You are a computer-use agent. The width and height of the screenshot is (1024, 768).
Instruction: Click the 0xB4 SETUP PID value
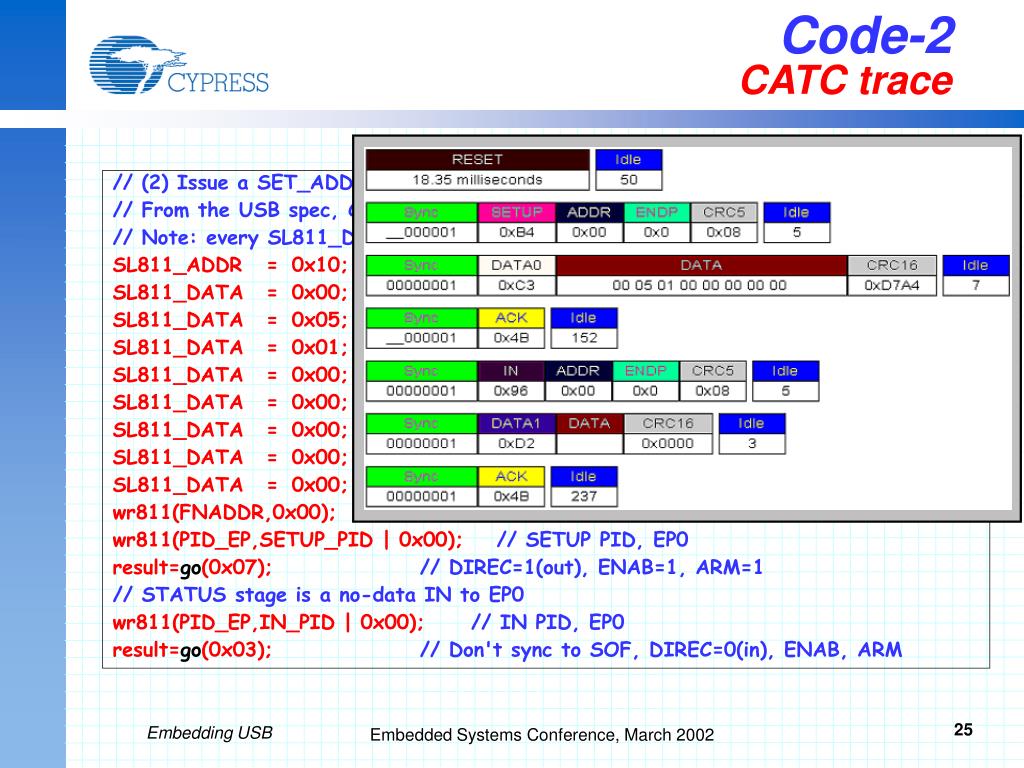coord(515,233)
